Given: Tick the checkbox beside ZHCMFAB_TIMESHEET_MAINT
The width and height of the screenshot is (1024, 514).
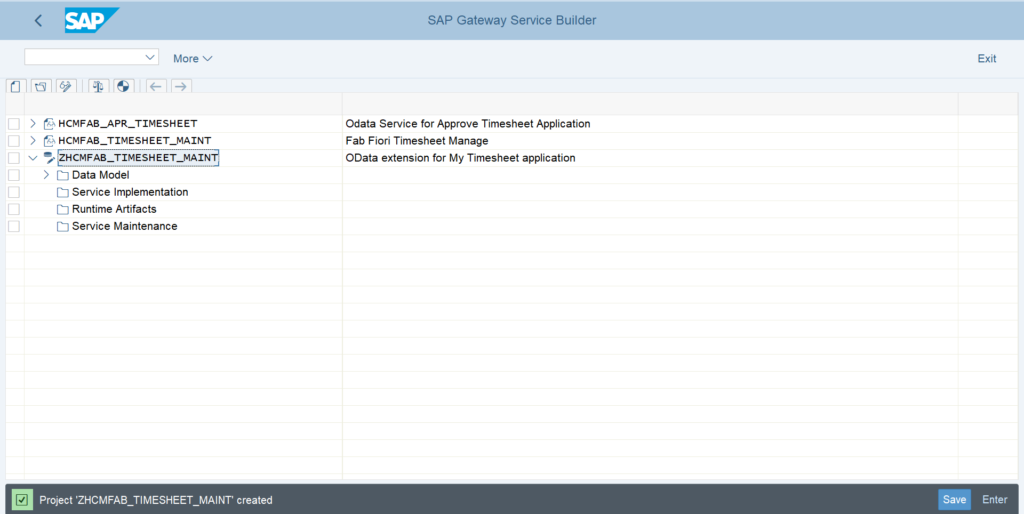Looking at the screenshot, I should pyautogui.click(x=14, y=158).
